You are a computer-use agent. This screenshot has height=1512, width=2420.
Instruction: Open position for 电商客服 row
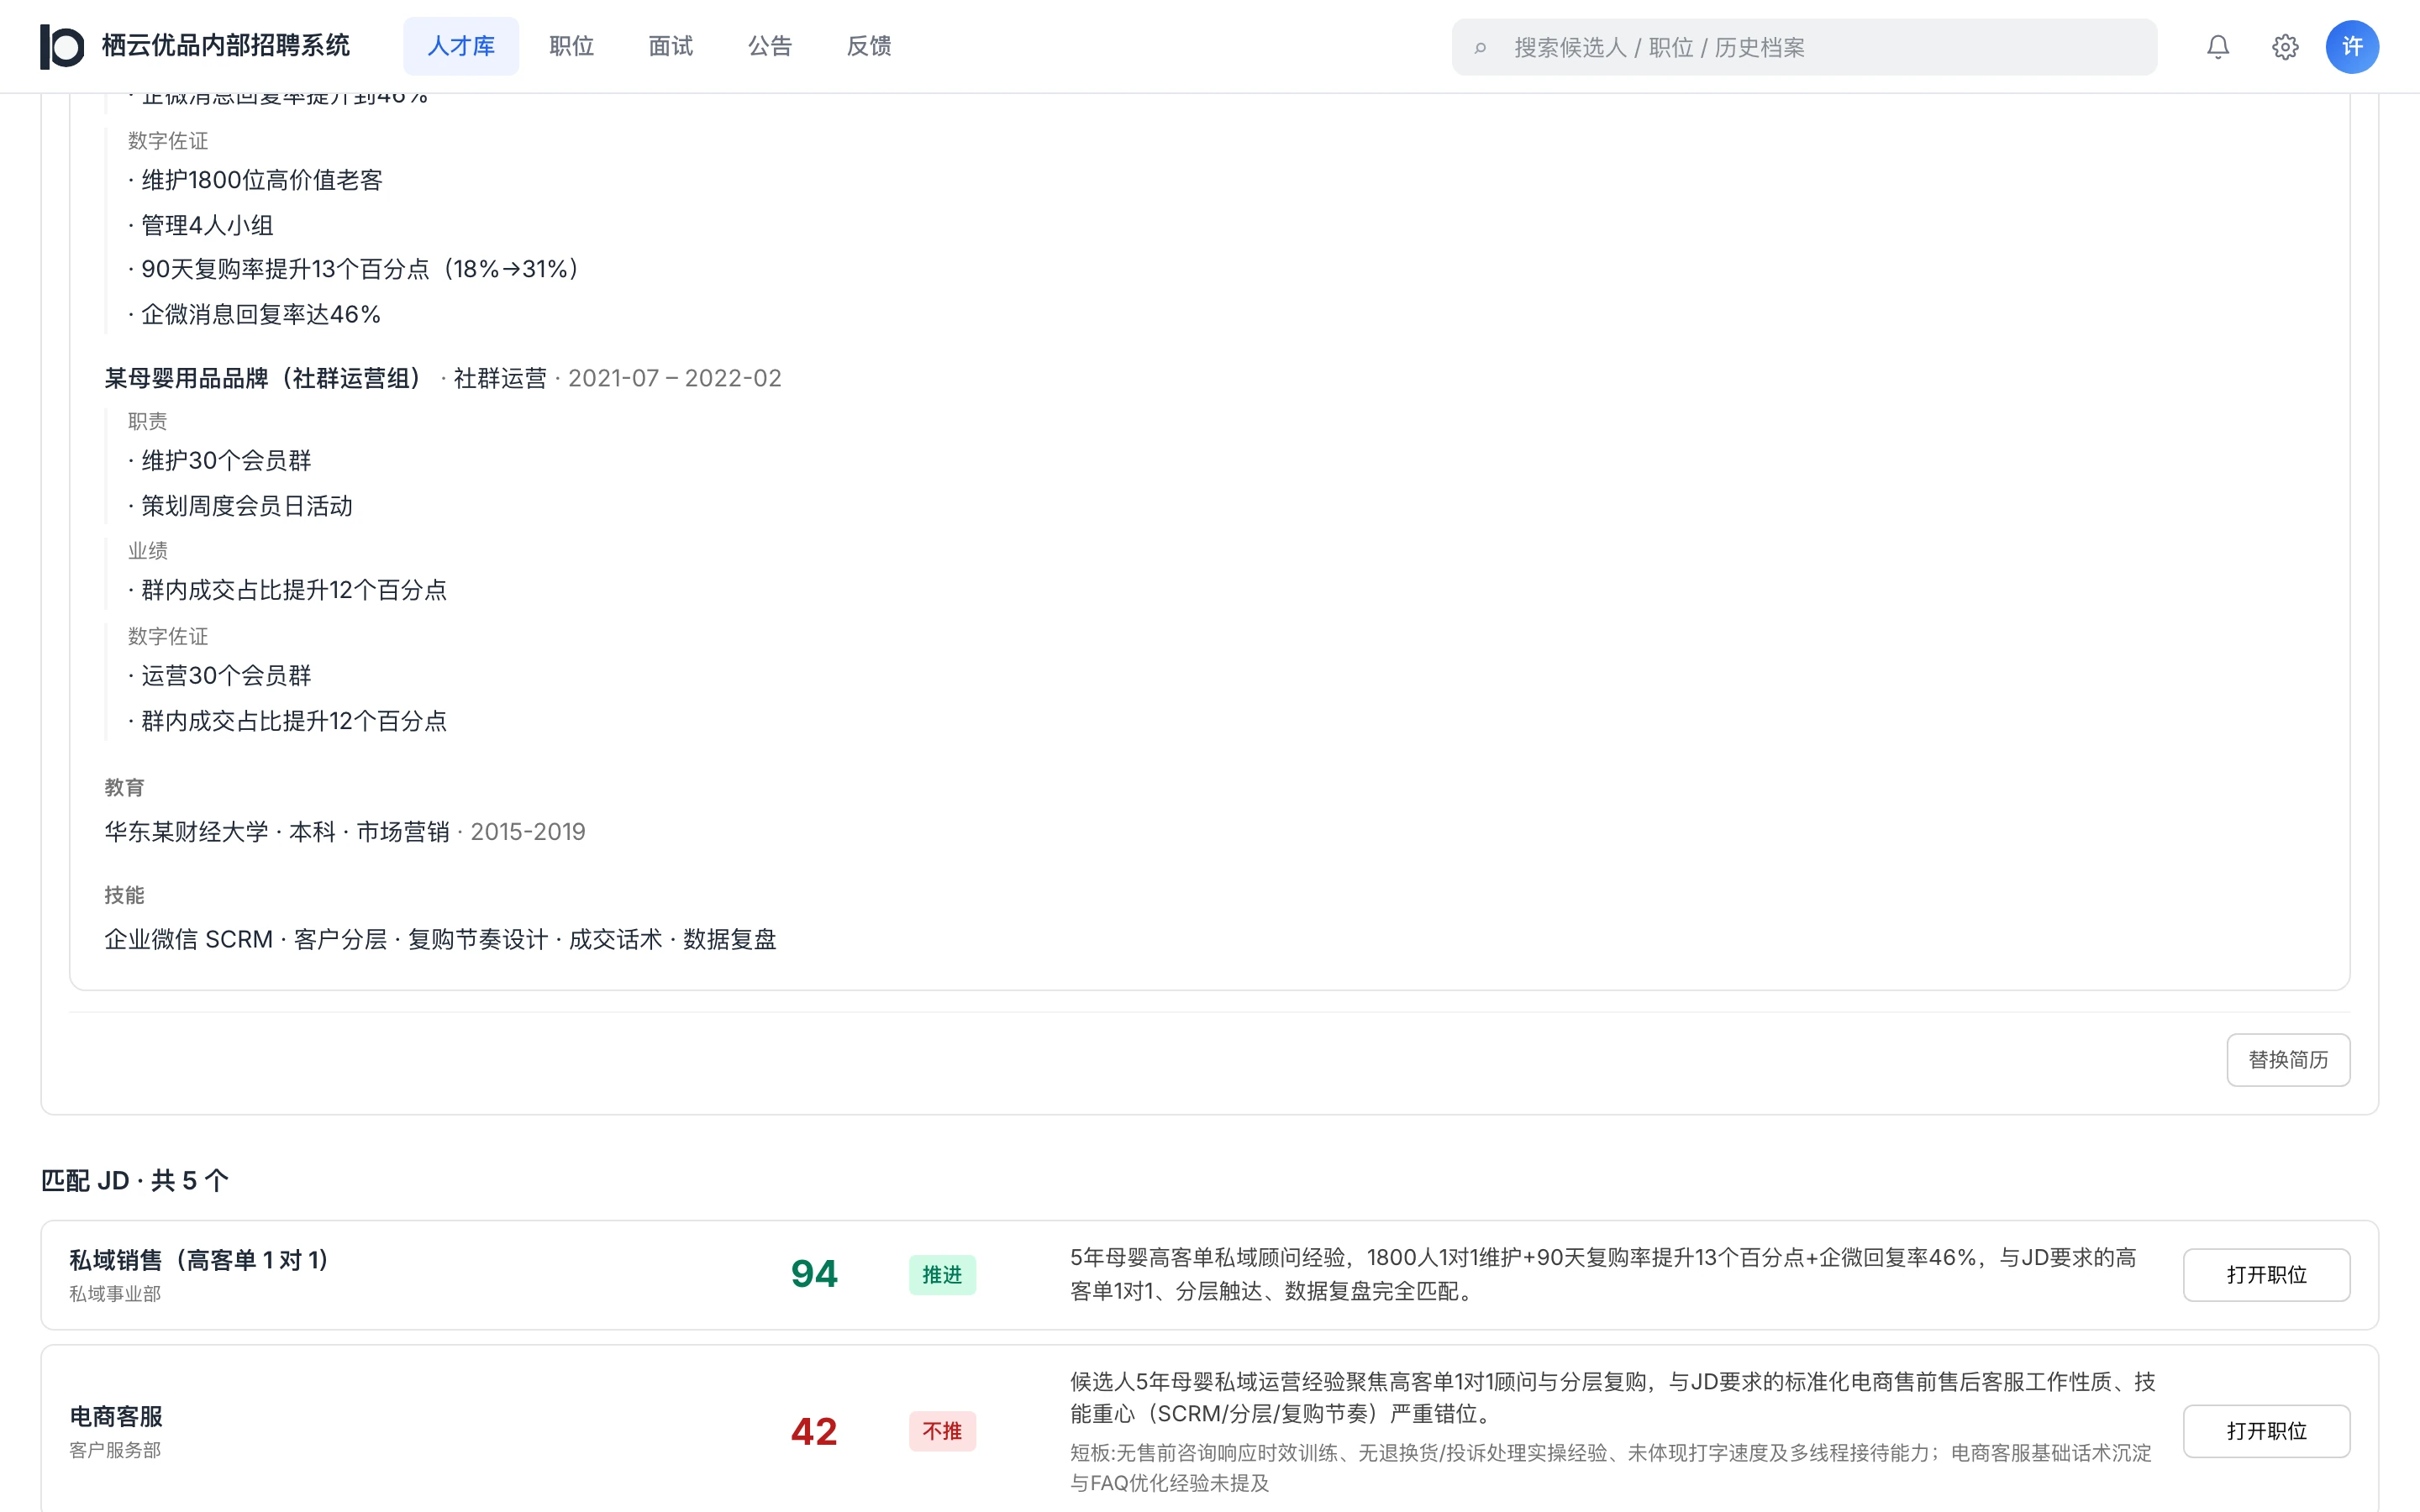click(2266, 1431)
